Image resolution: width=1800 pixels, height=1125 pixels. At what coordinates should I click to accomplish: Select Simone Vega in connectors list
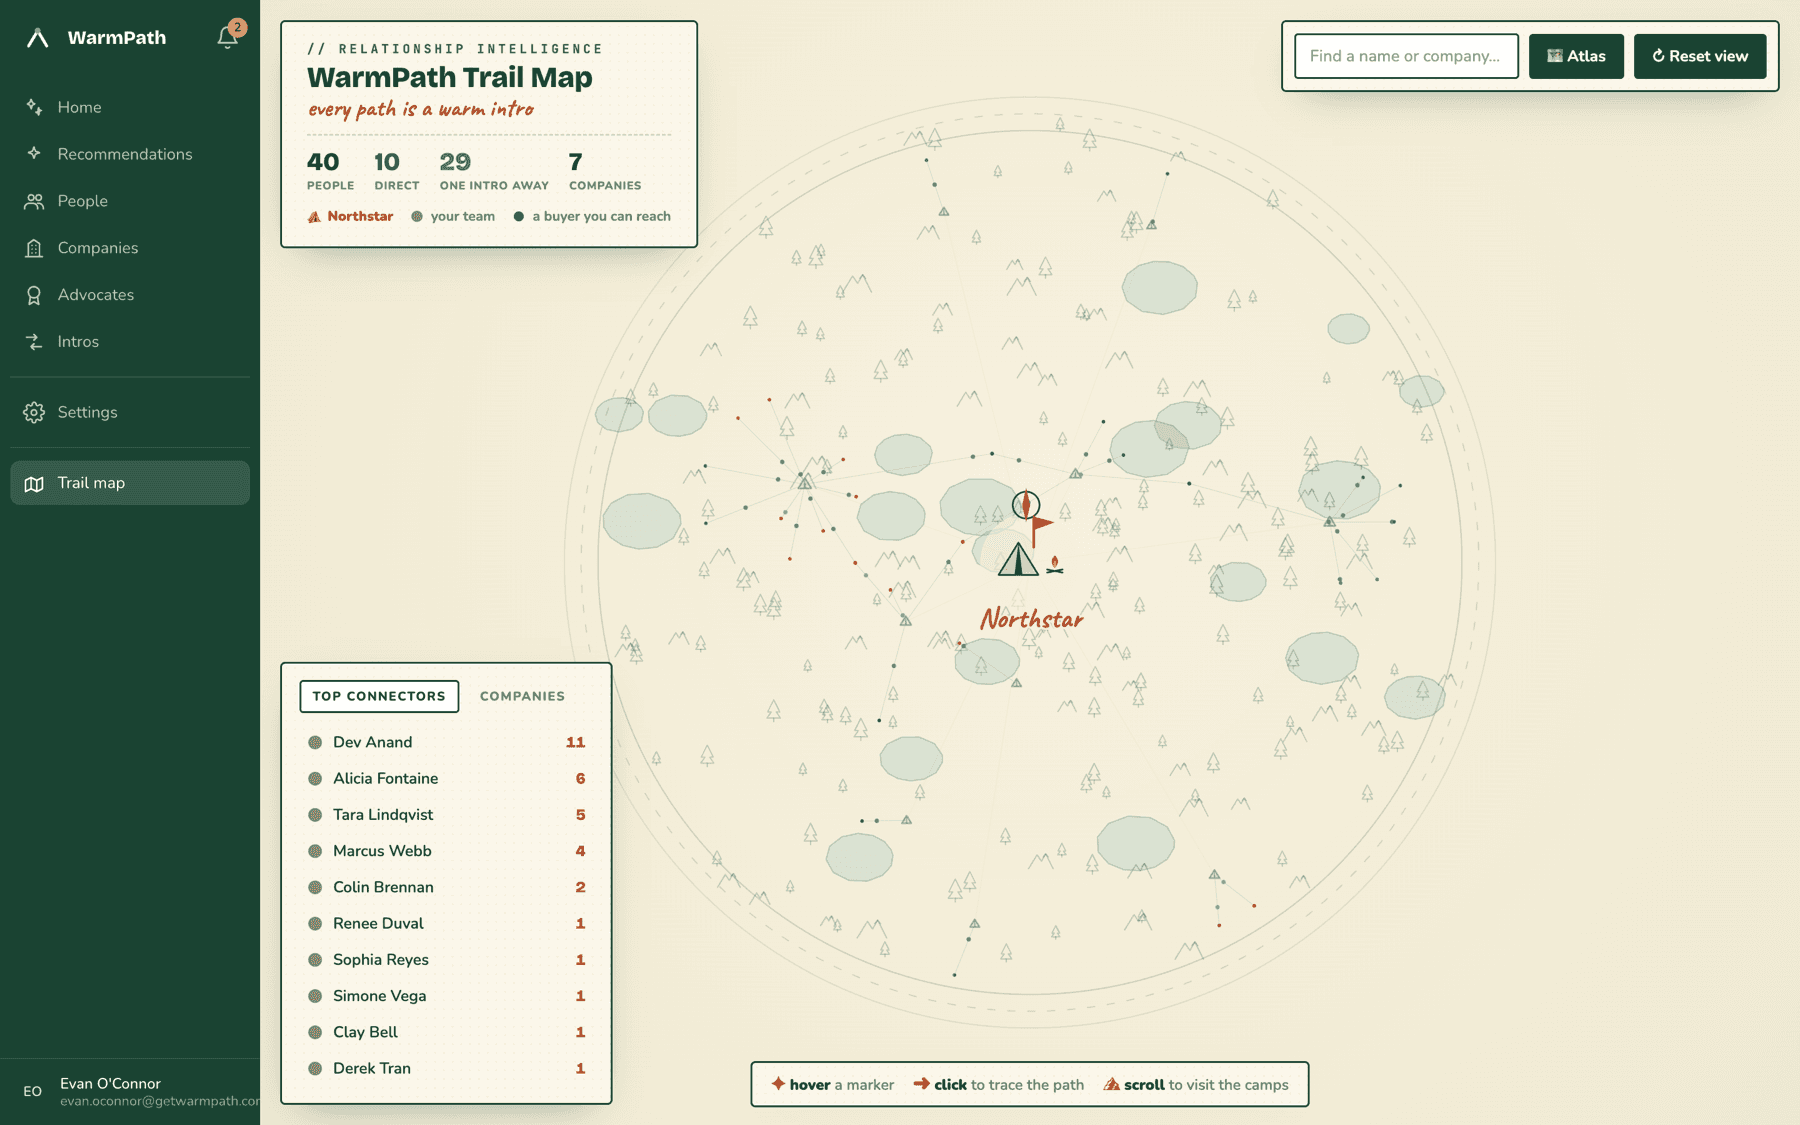[446, 996]
